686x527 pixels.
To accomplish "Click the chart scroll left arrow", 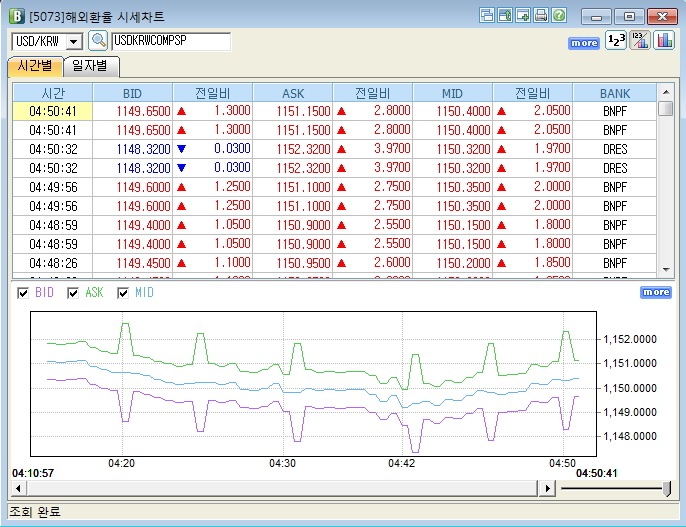I will click(18, 488).
